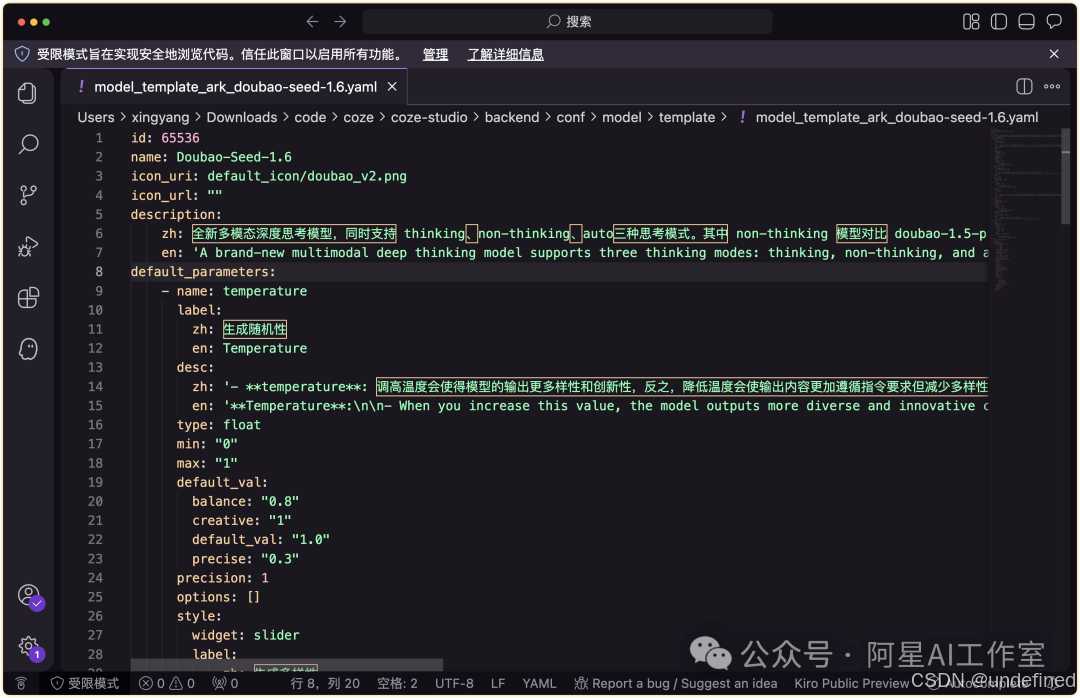Screen dimensions: 1080x698
Task: Open the Search view icon
Action: [28, 144]
